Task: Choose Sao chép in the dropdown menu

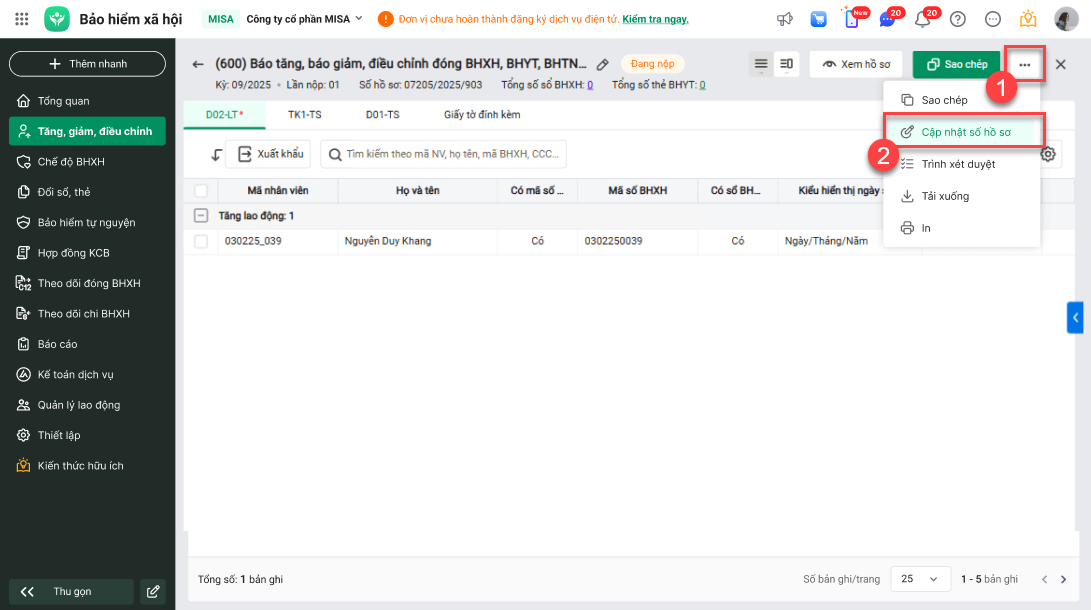Action: click(962, 100)
